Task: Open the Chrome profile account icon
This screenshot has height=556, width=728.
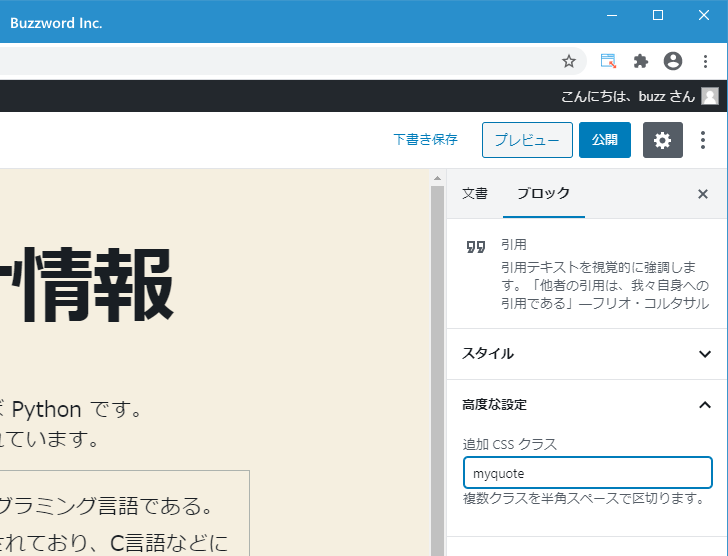Action: (673, 61)
